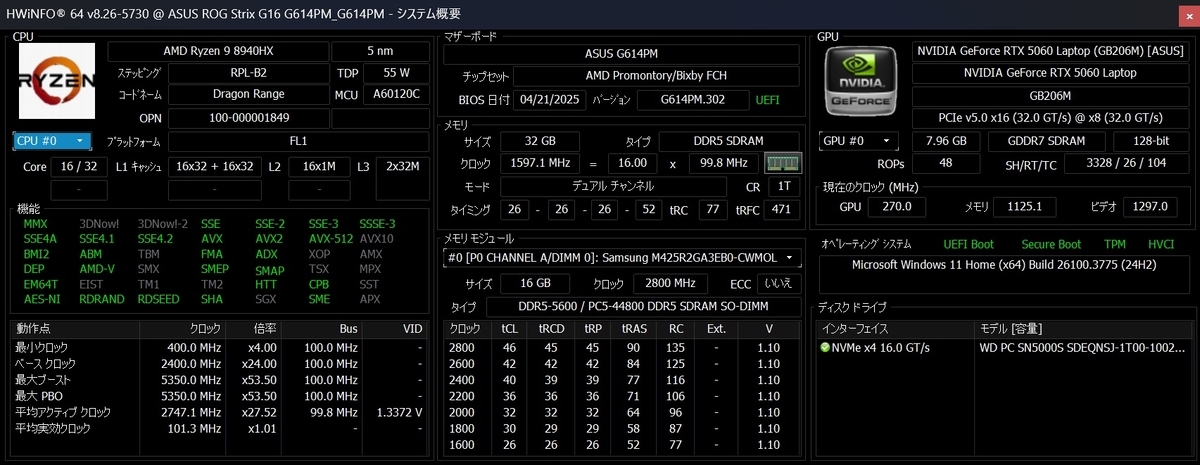The image size is (1200, 465).
Task: Click the 3328 / 26 / 104 shader field
Action: pyautogui.click(x=1125, y=163)
